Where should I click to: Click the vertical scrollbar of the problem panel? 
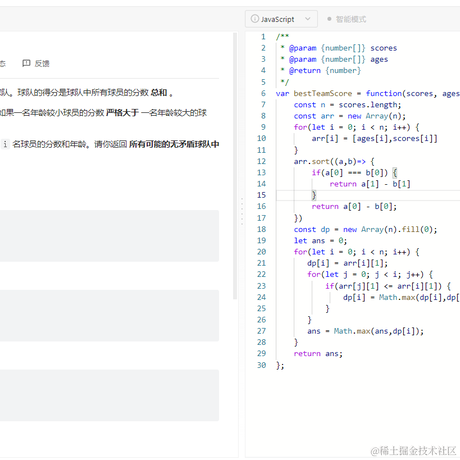coord(235,166)
